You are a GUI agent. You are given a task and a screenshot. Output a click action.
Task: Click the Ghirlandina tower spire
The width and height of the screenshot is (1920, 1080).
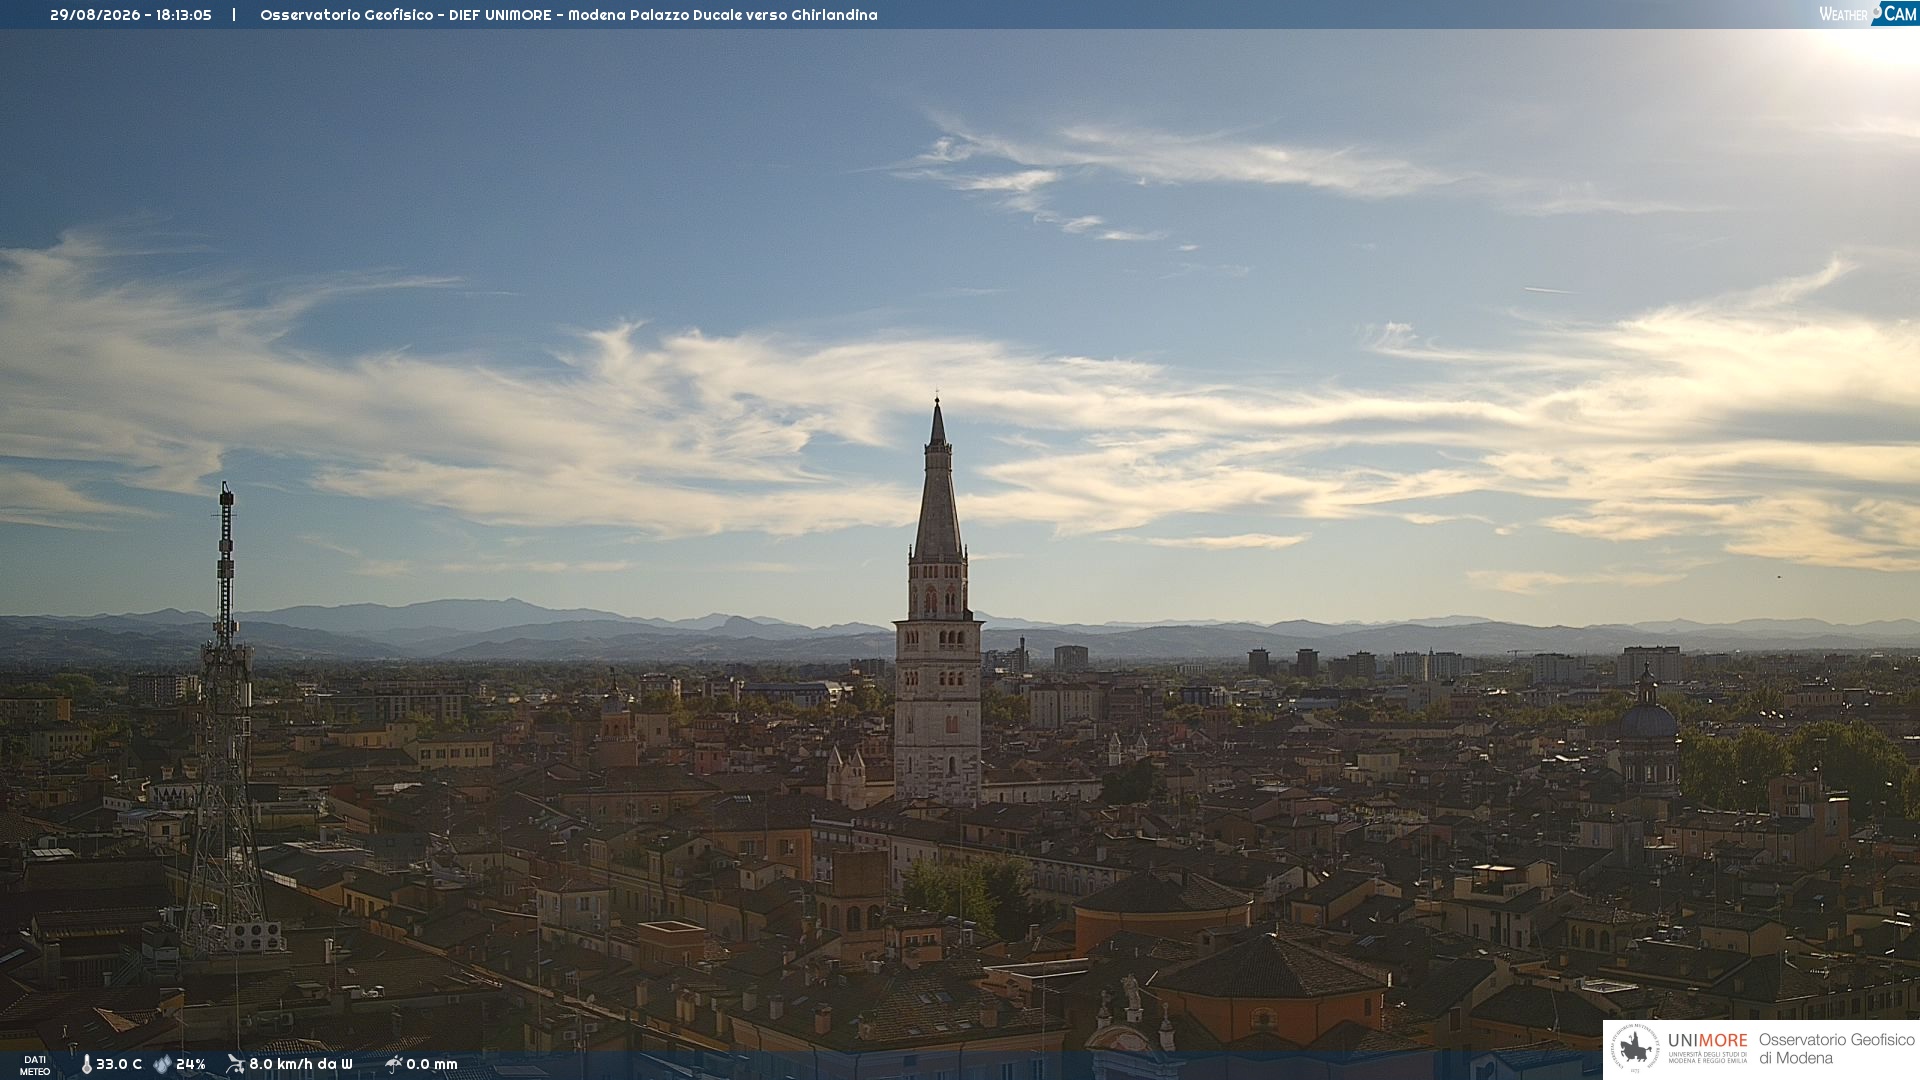coord(938,480)
